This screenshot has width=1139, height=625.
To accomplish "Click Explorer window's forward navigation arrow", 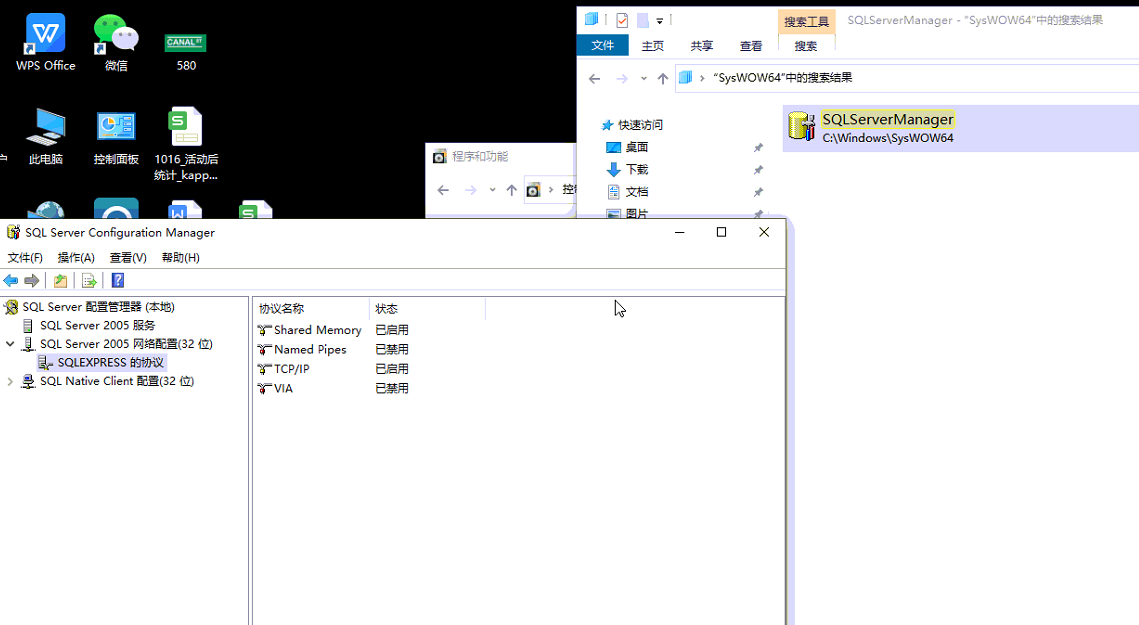I will coord(622,78).
